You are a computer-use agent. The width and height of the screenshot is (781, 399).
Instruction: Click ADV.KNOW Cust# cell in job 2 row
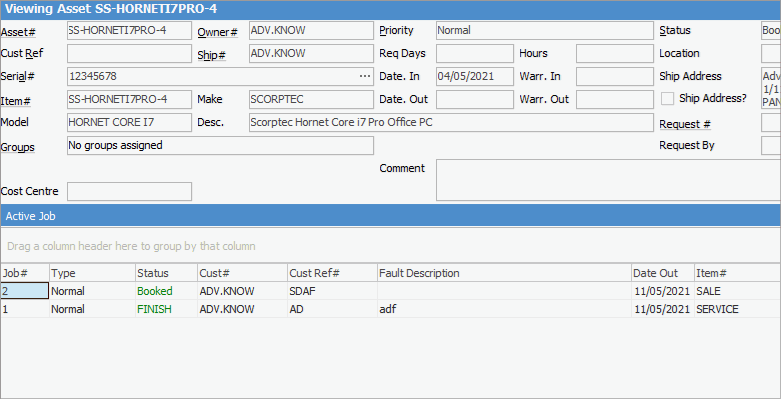pyautogui.click(x=243, y=291)
